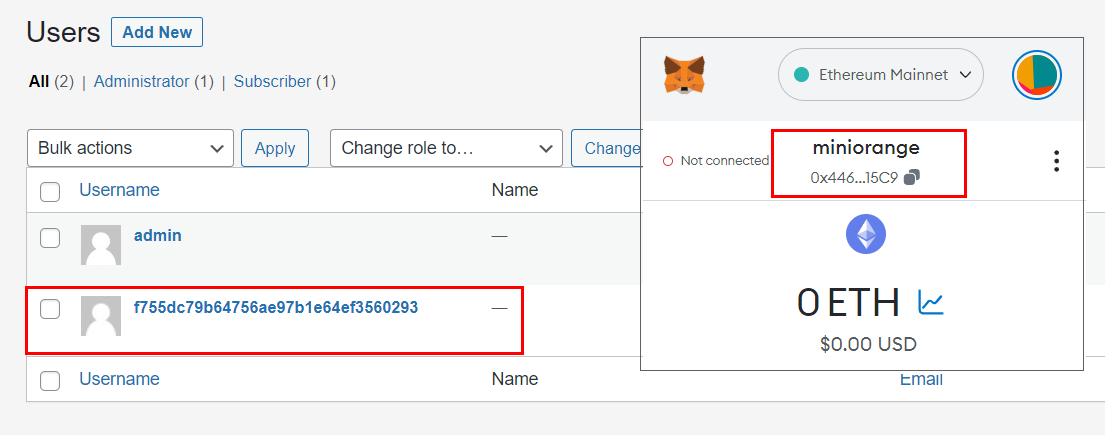The image size is (1105, 435).
Task: Apply the selected bulk action
Action: (275, 148)
